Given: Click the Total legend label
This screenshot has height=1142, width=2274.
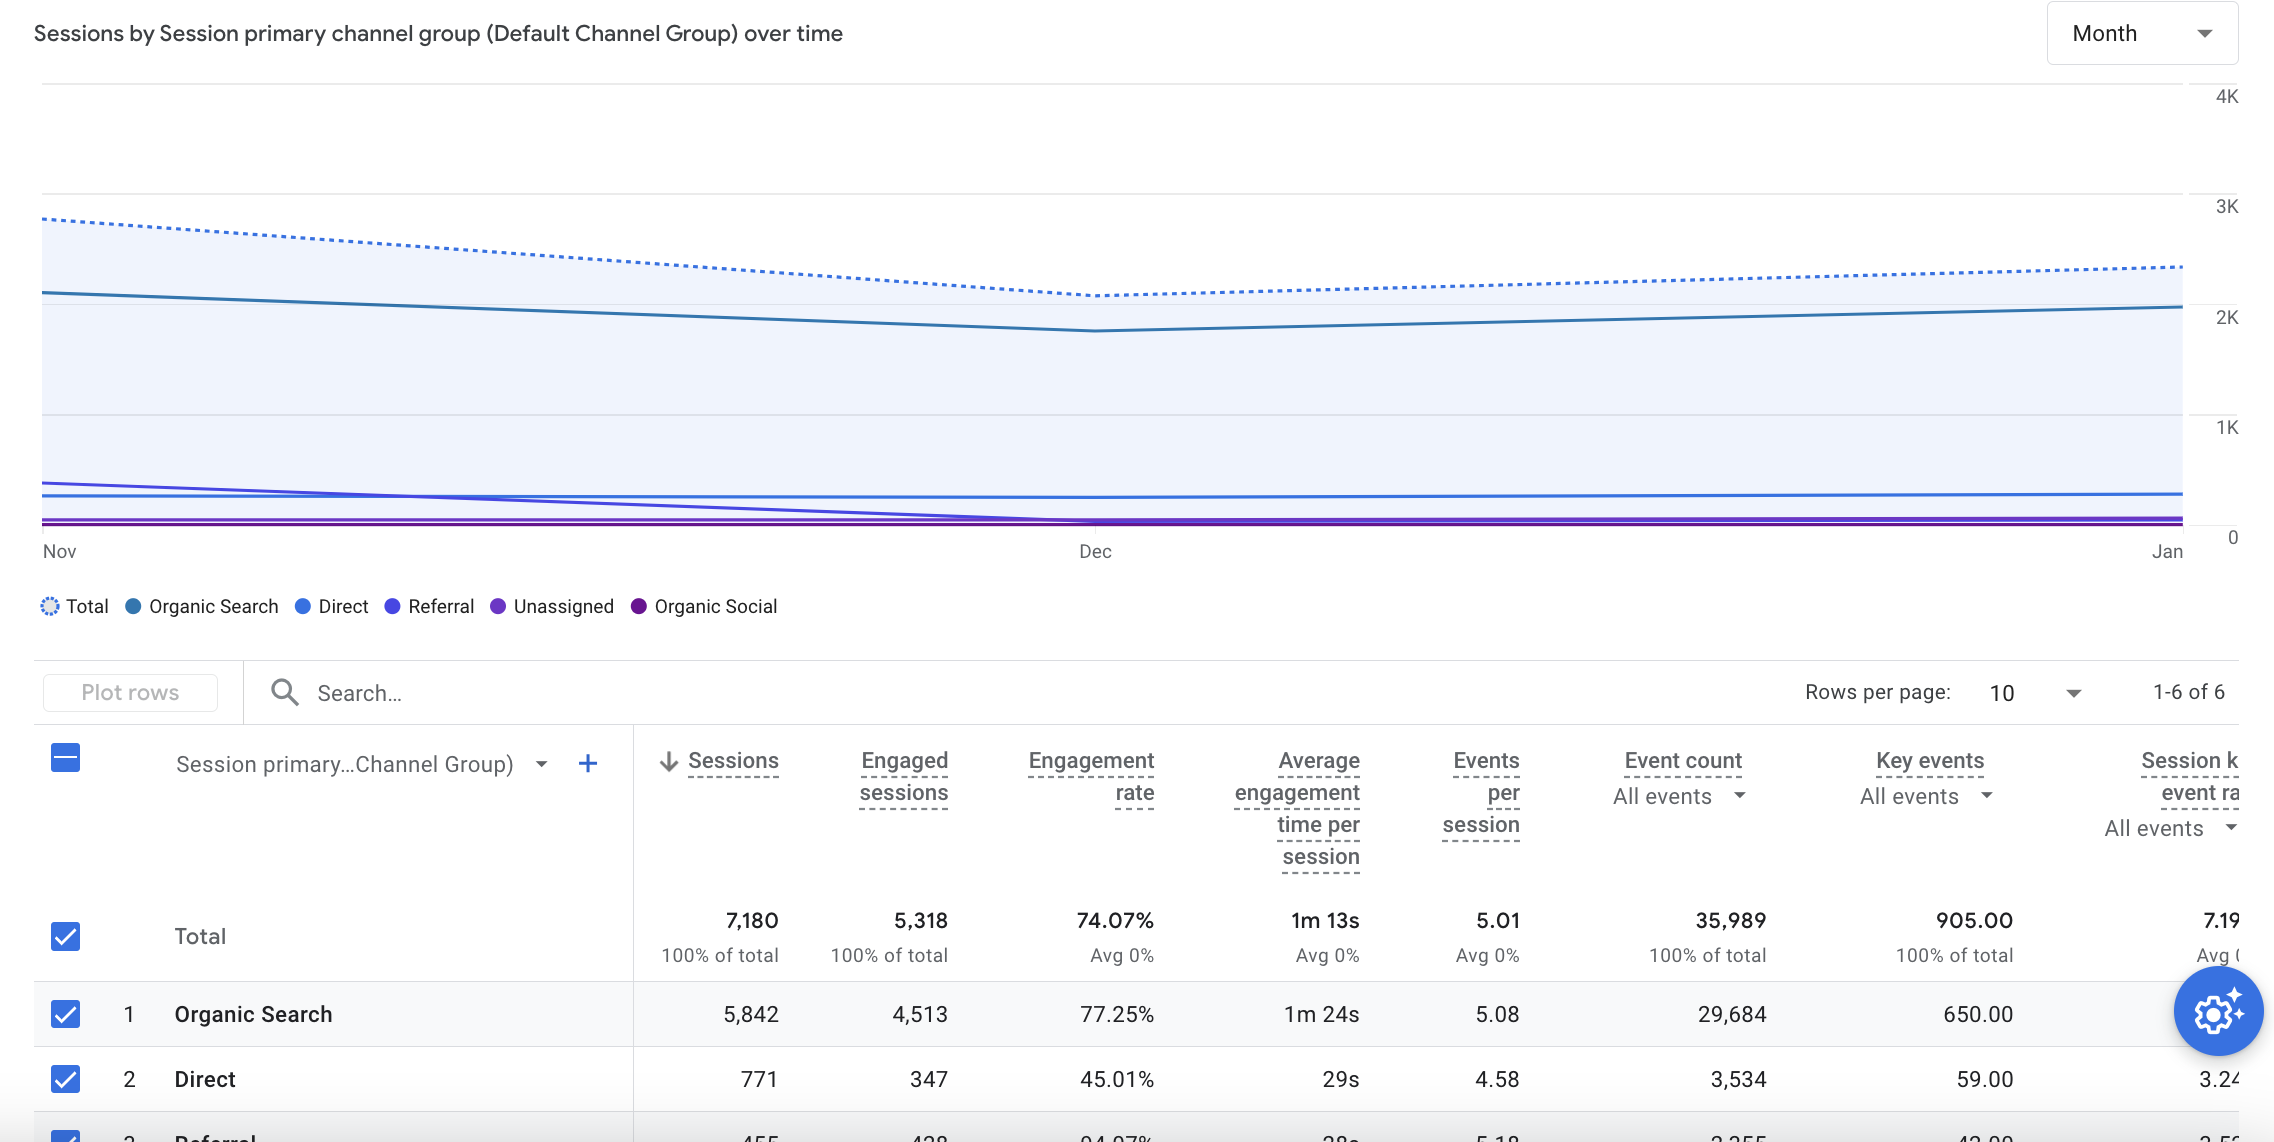Looking at the screenshot, I should pyautogui.click(x=87, y=607).
